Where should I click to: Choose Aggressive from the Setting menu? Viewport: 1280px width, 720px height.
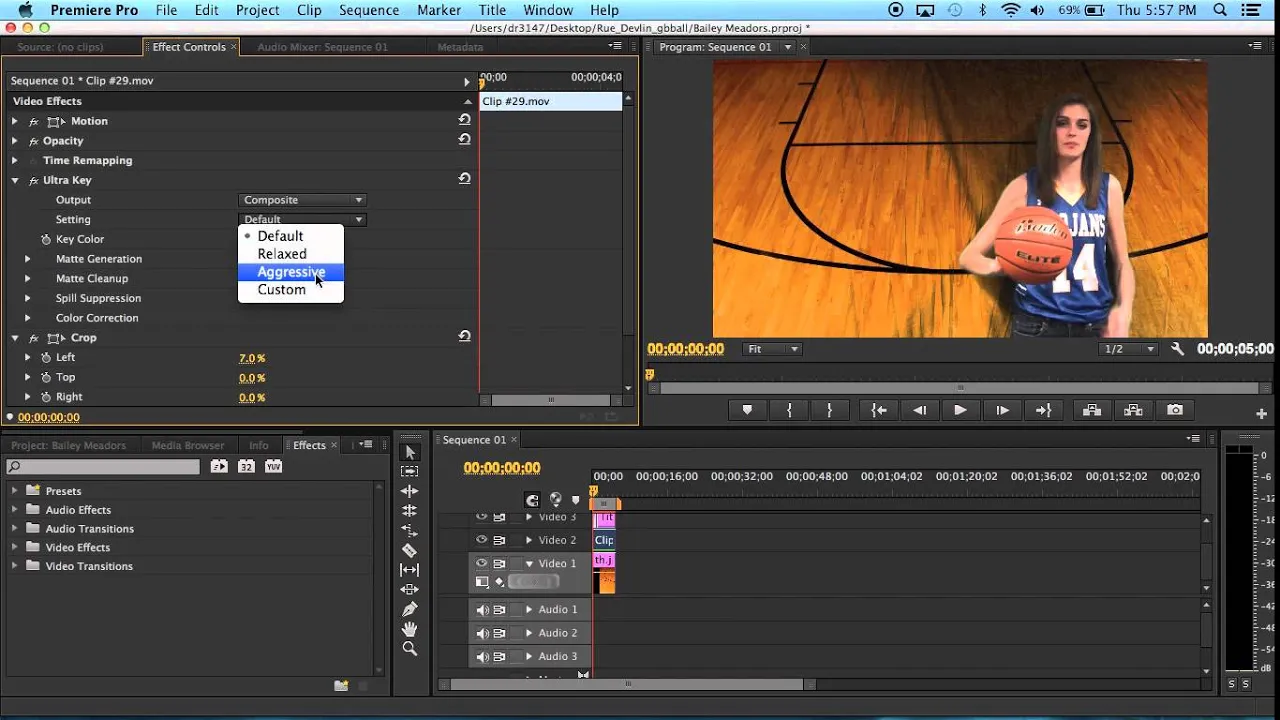pyautogui.click(x=291, y=272)
